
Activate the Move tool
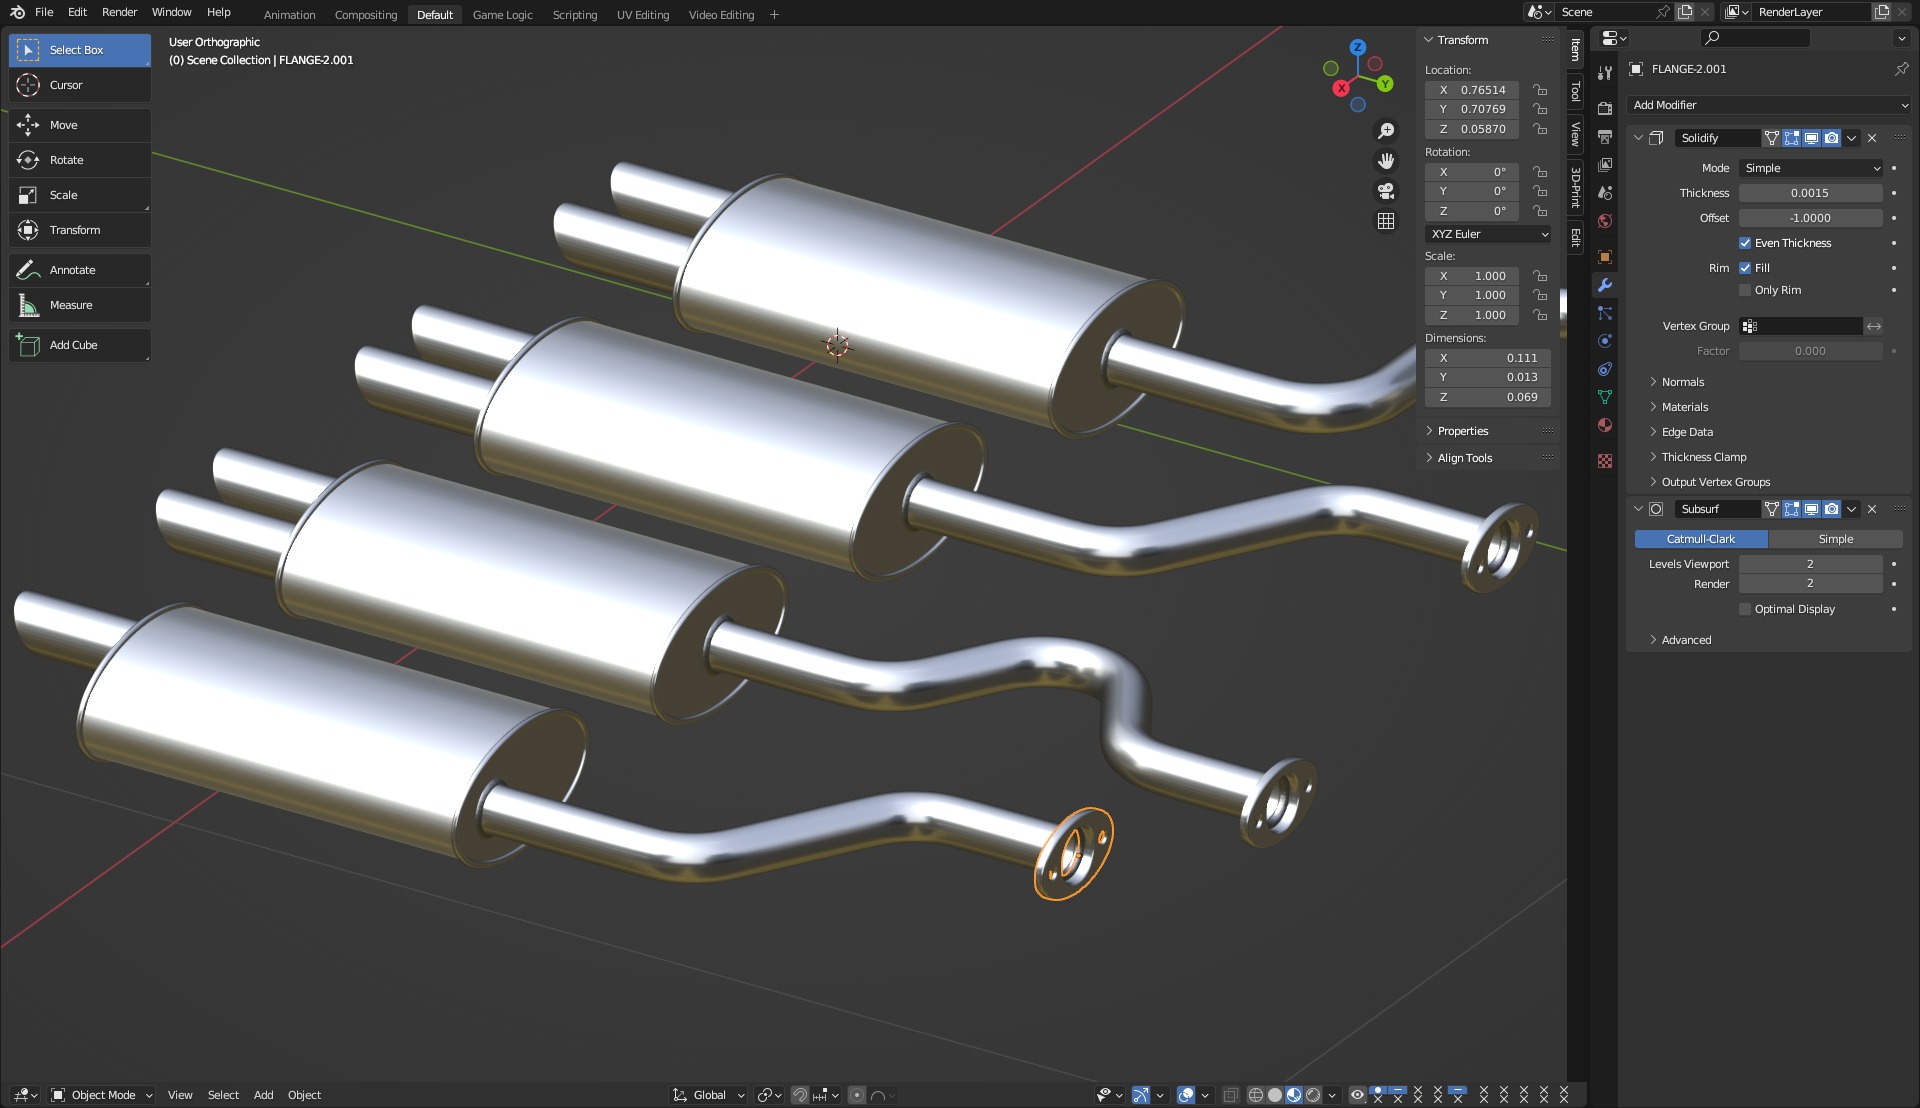(x=80, y=125)
